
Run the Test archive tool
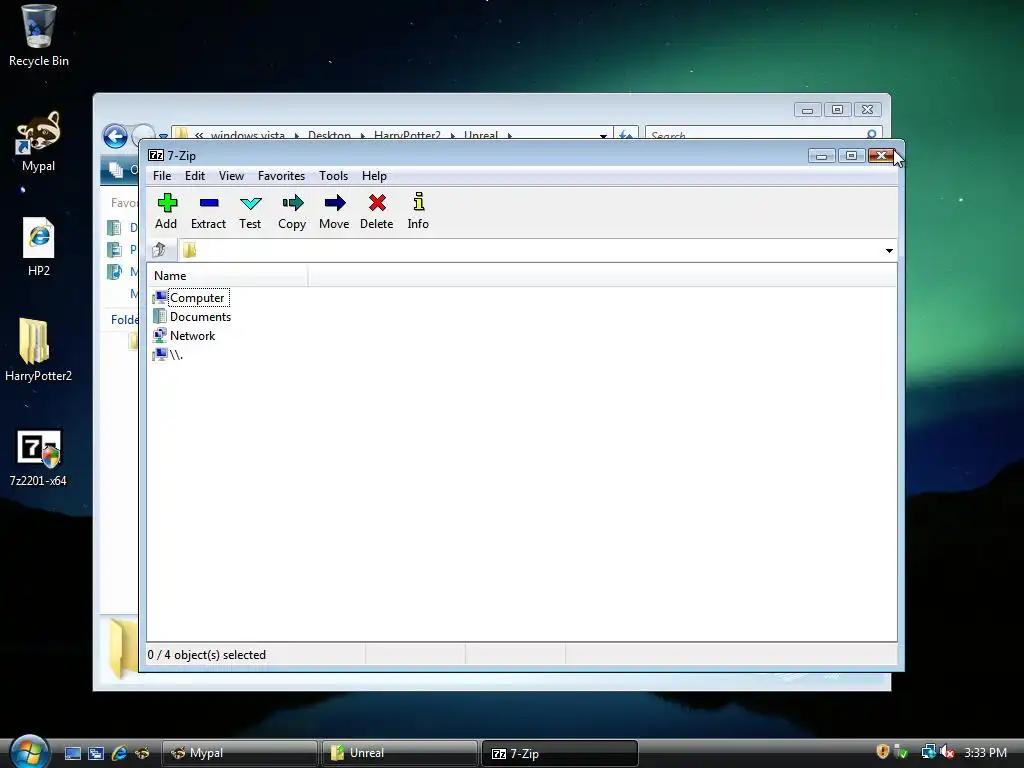pyautogui.click(x=250, y=211)
